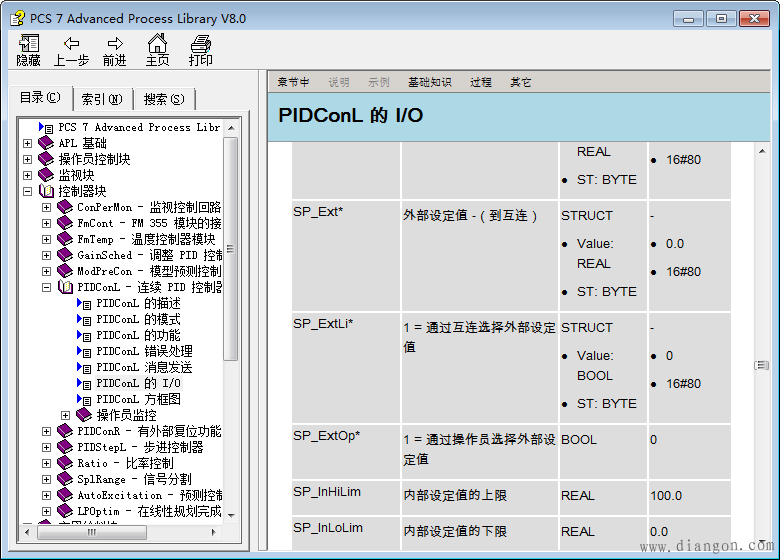780x560 pixels.
Task: Expand the LPOptim tree node
Action: 46,511
